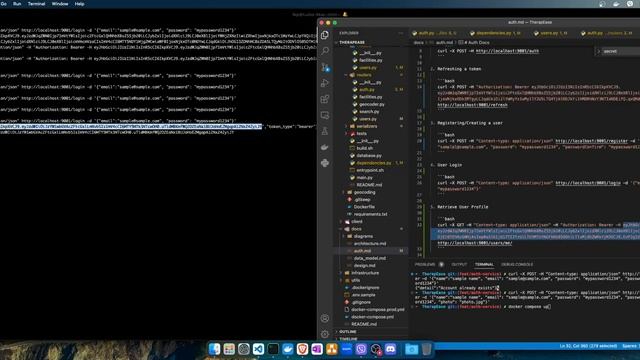Switch to Visual Studio Code in Dock
The image size is (640, 360).
click(x=258, y=349)
